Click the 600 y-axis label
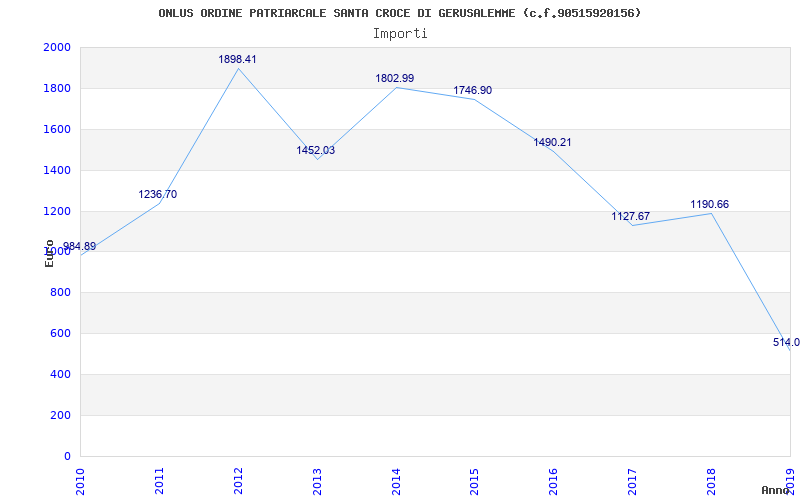This screenshot has width=800, height=500. (x=60, y=334)
